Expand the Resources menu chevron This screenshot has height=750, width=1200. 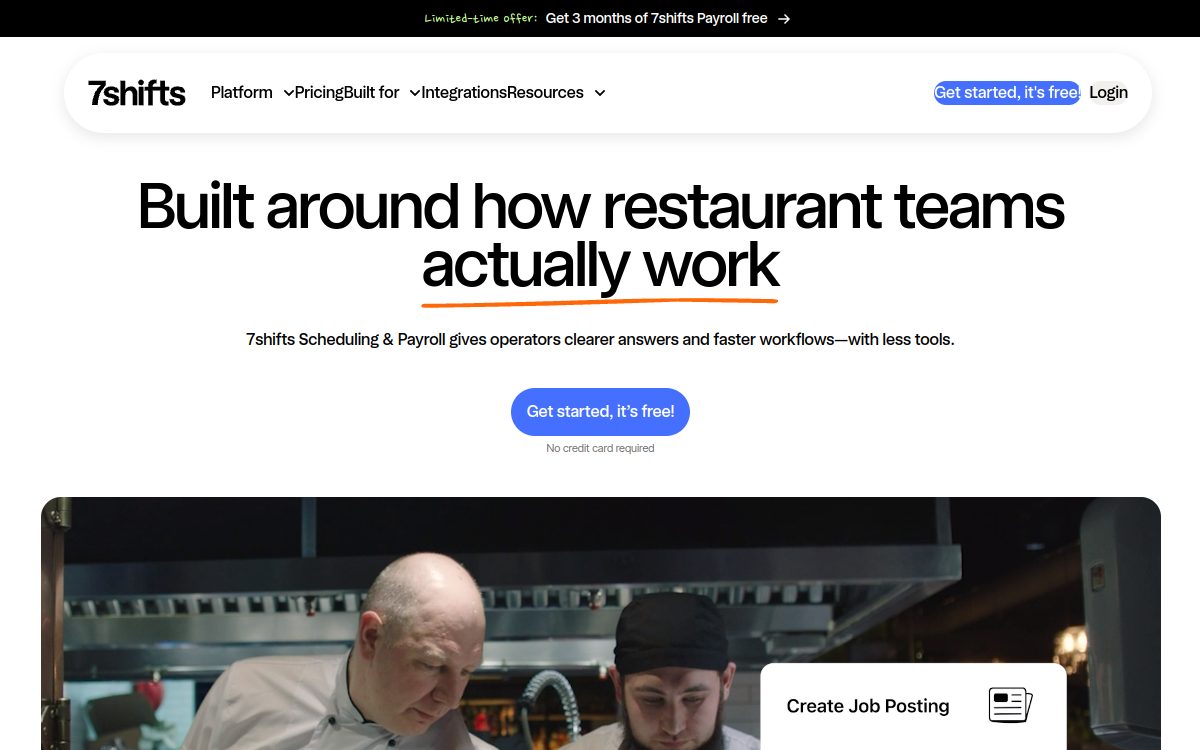pos(600,93)
